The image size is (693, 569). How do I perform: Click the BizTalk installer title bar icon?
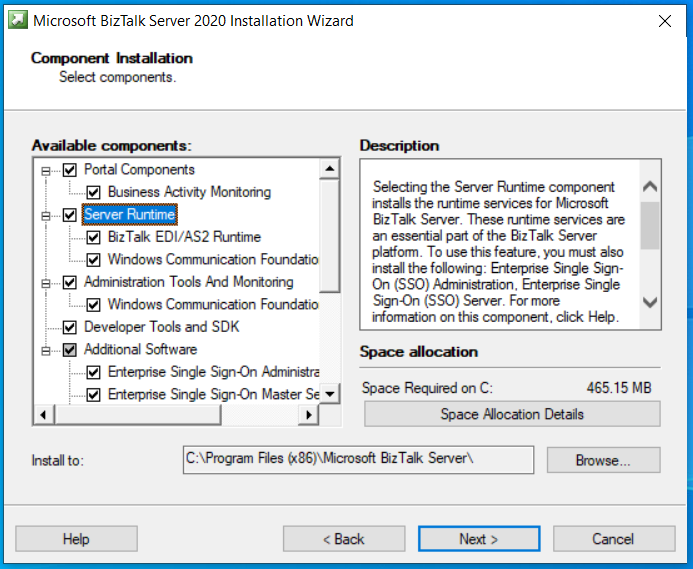pos(18,20)
